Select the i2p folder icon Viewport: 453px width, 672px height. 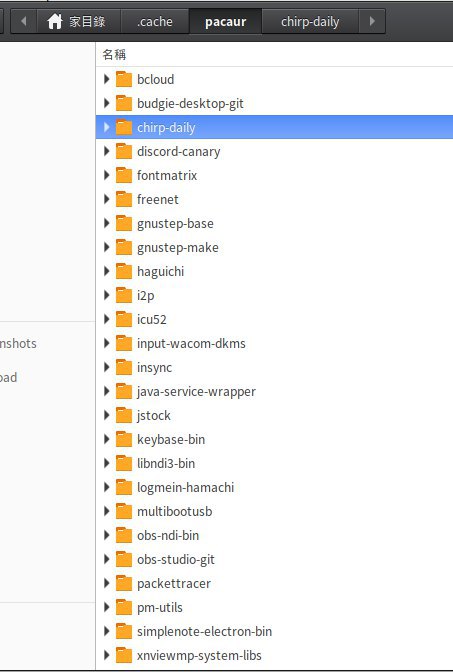tap(124, 295)
